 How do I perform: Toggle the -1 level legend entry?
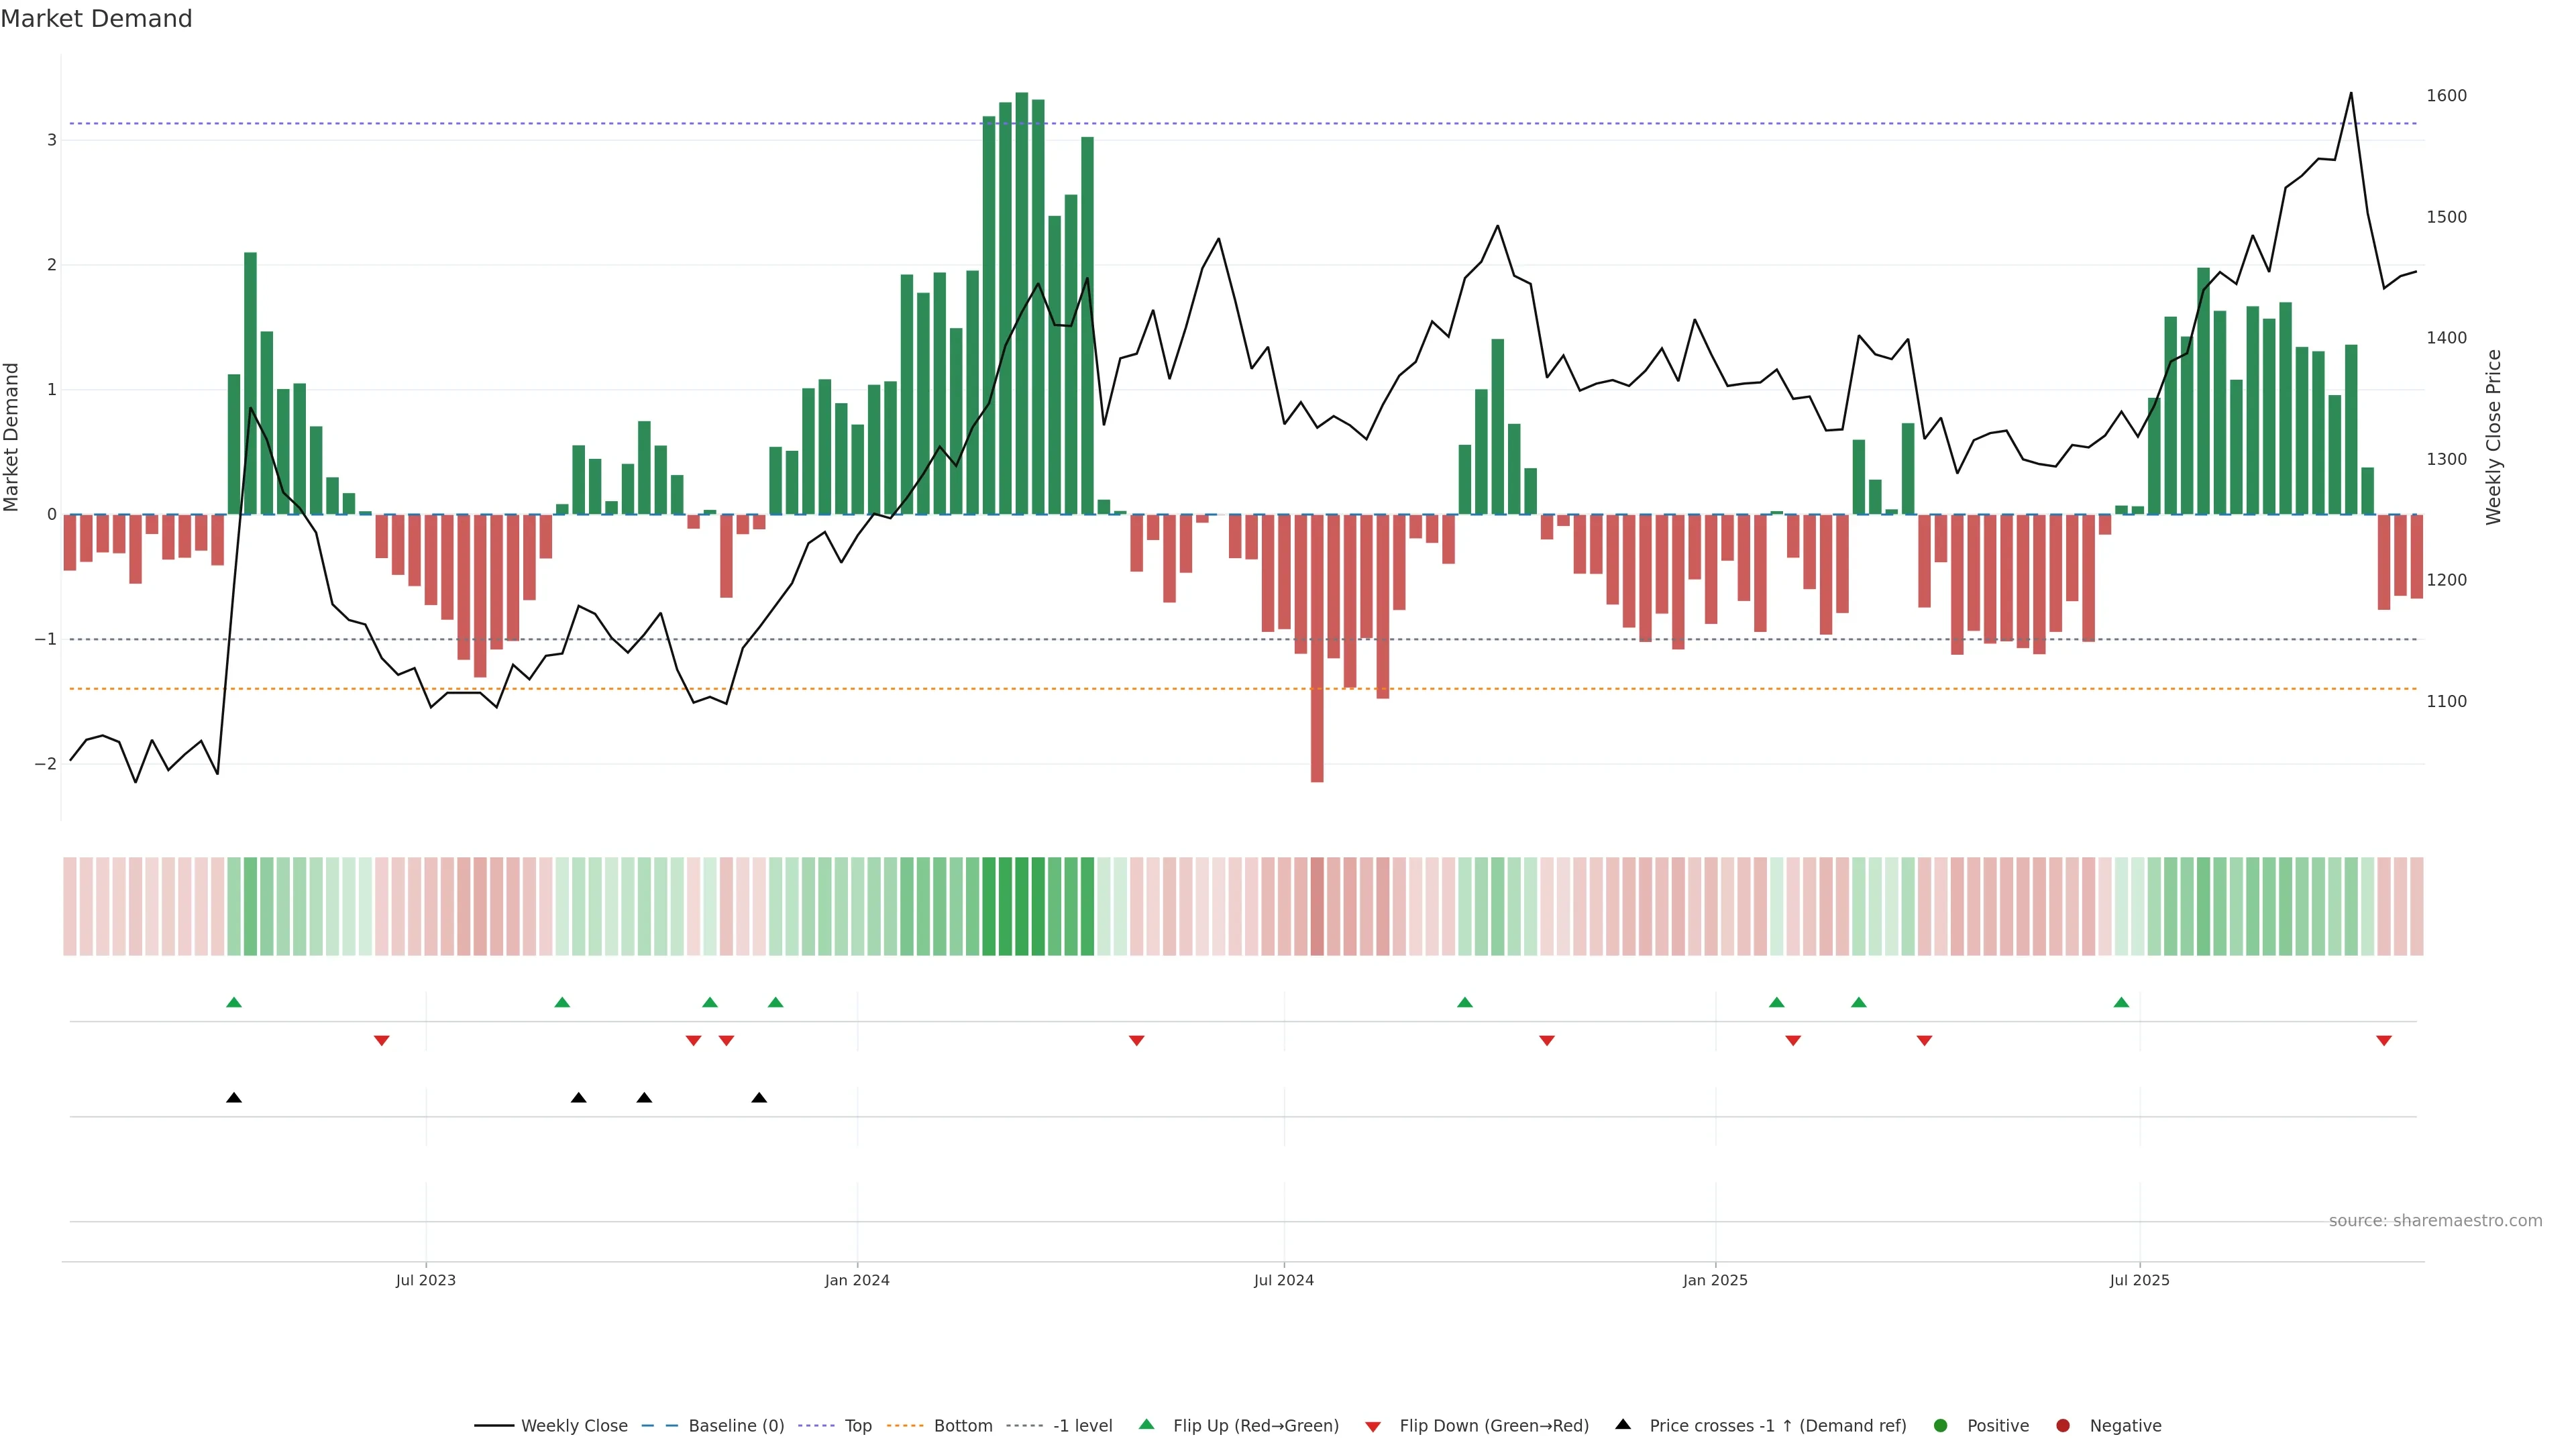coord(1082,1425)
